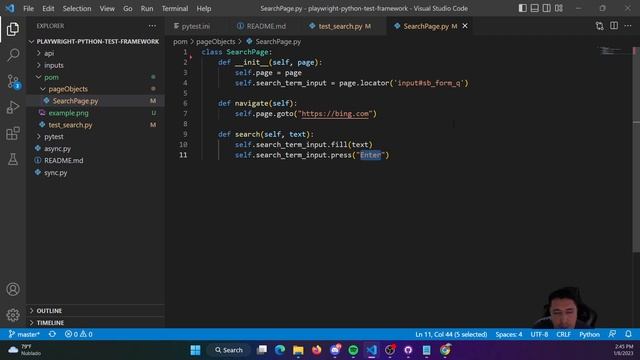640x360 pixels.
Task: Expand the pytest folder
Action: [95, 137]
